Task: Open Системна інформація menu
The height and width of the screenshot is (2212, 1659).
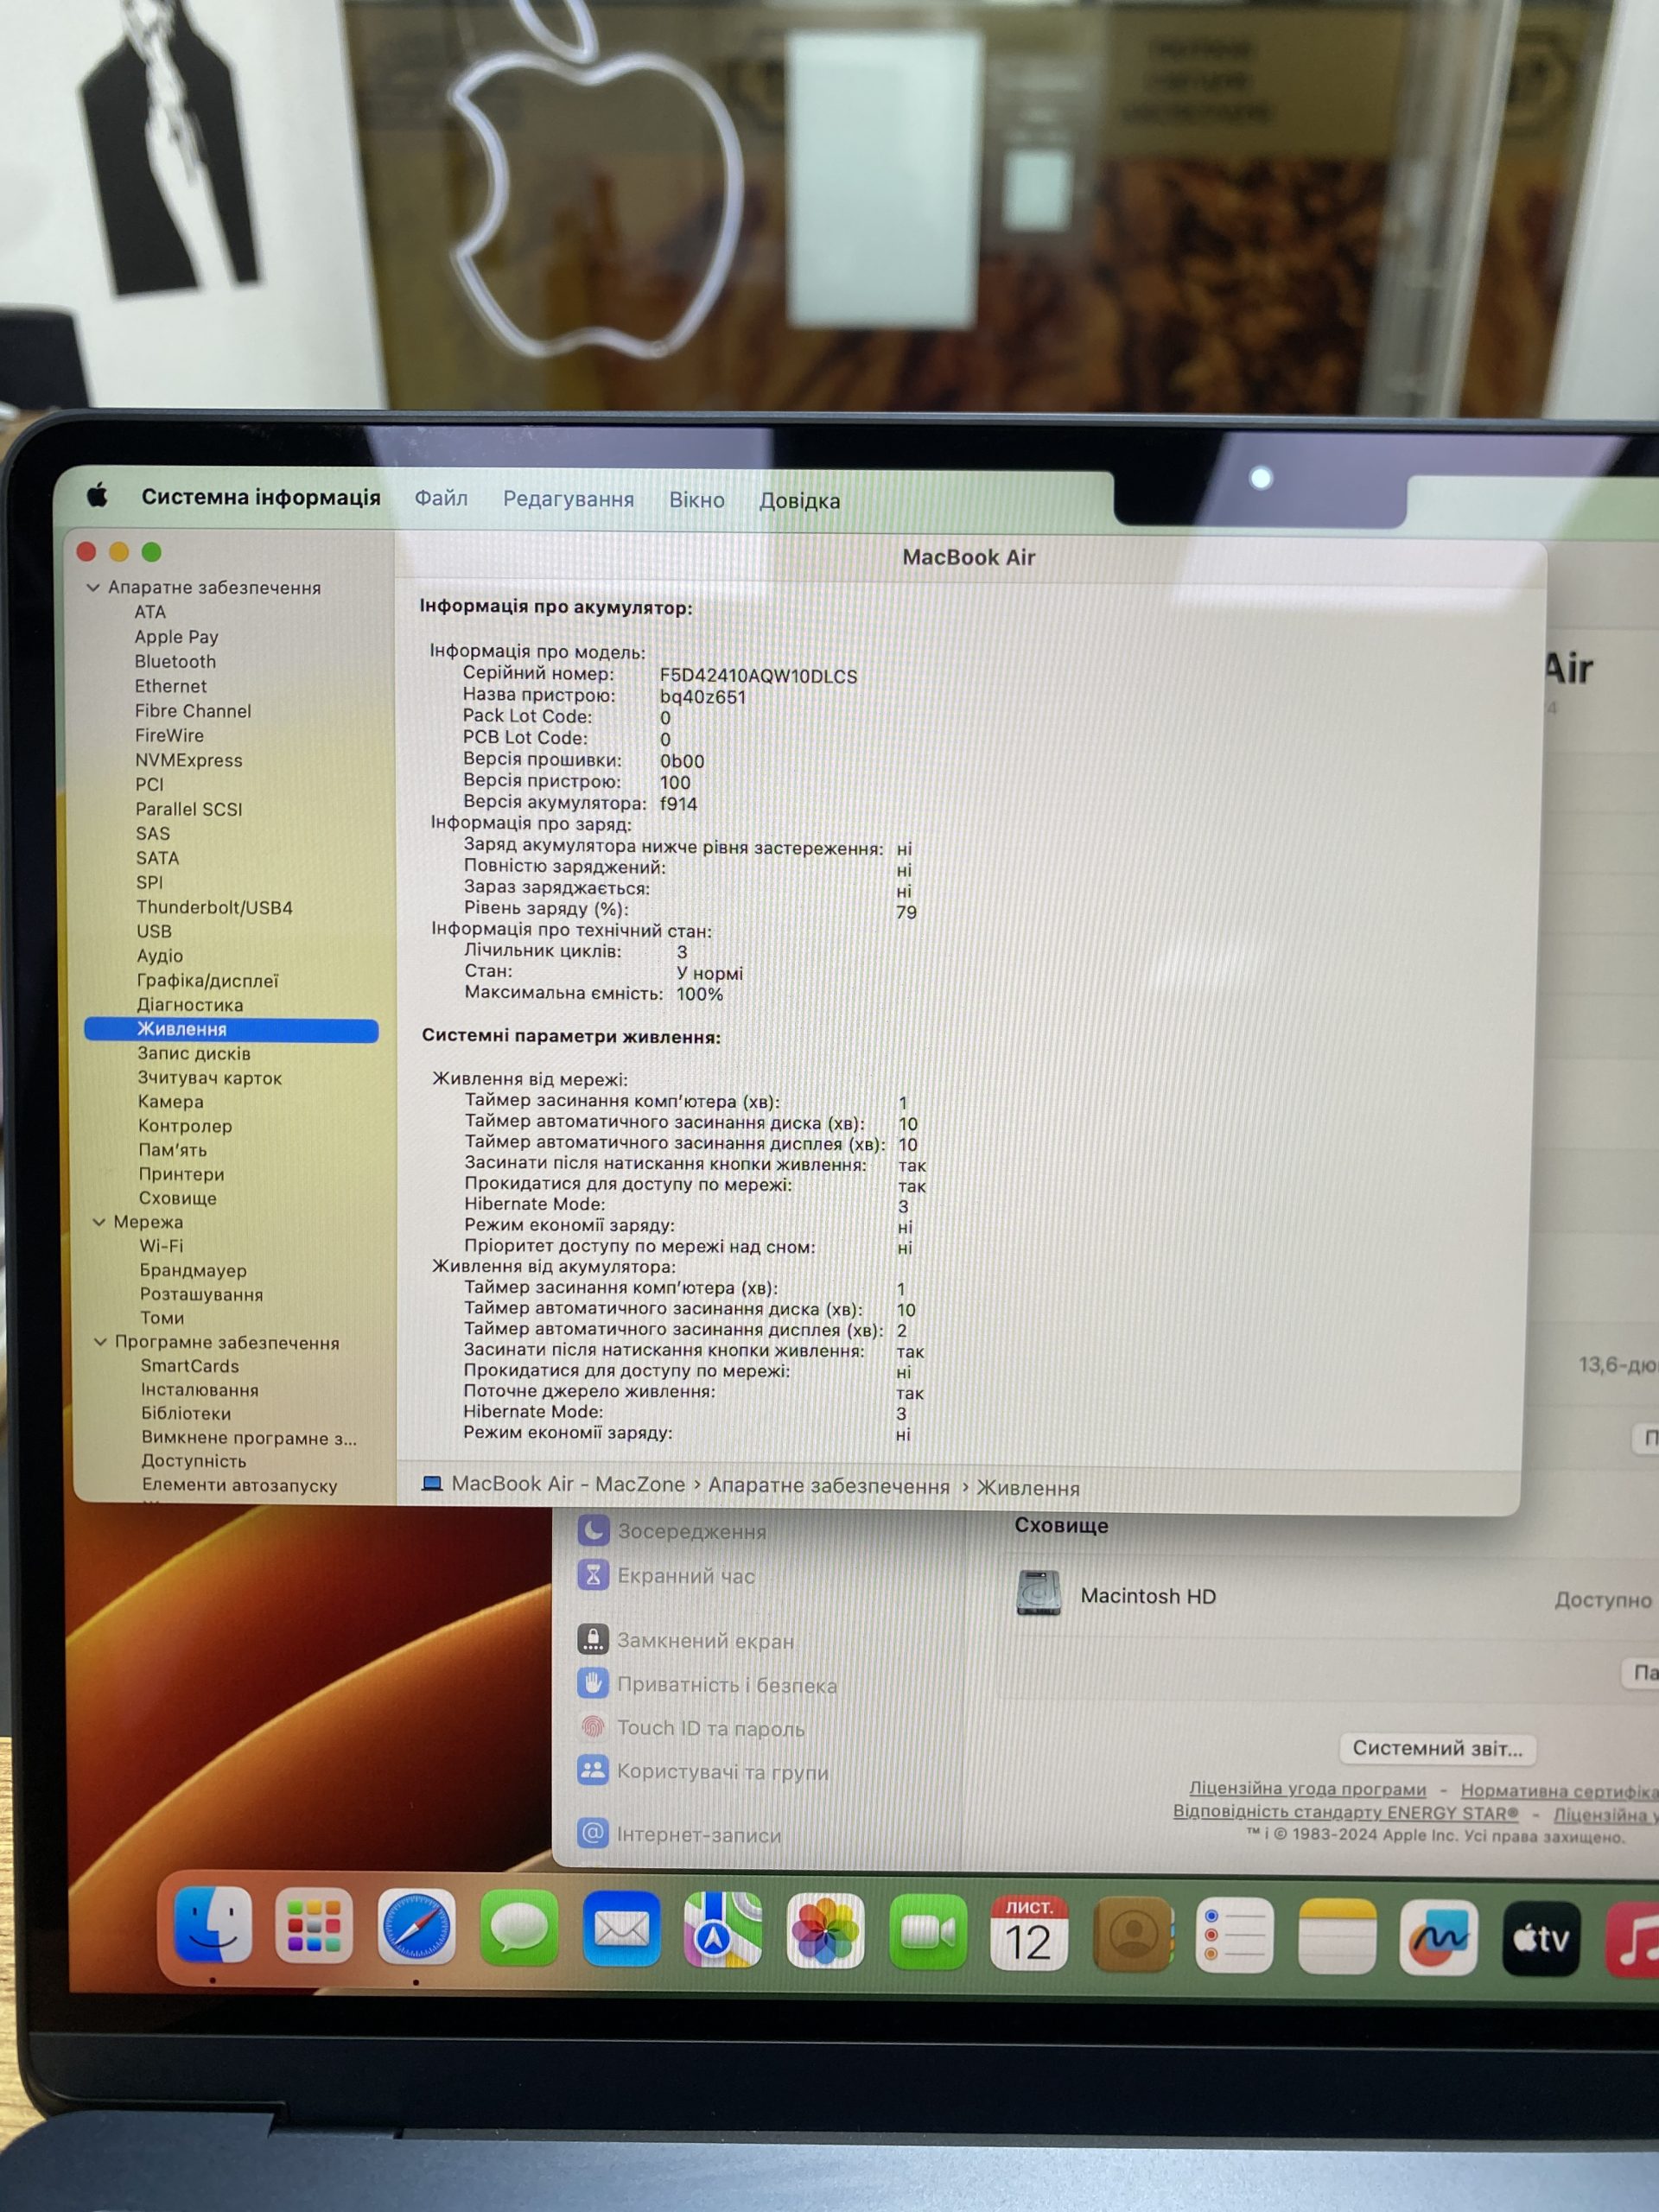Action: coord(261,497)
